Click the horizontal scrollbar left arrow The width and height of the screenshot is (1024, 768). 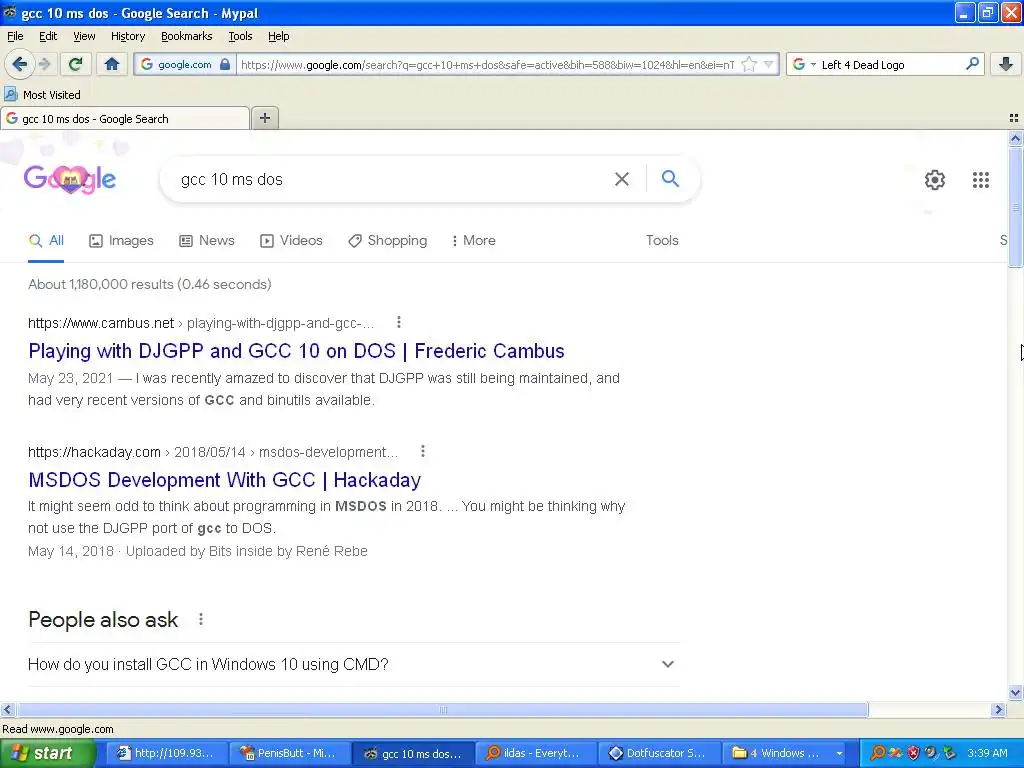pyautogui.click(x=7, y=709)
